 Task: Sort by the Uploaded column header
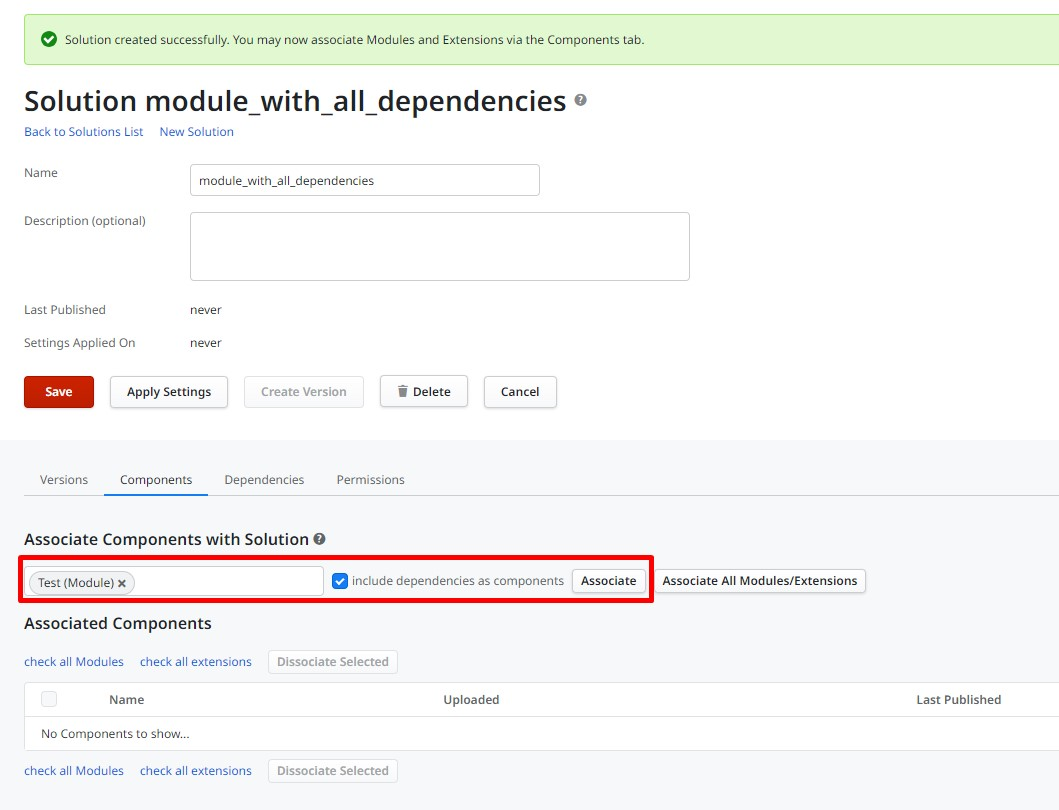click(471, 700)
